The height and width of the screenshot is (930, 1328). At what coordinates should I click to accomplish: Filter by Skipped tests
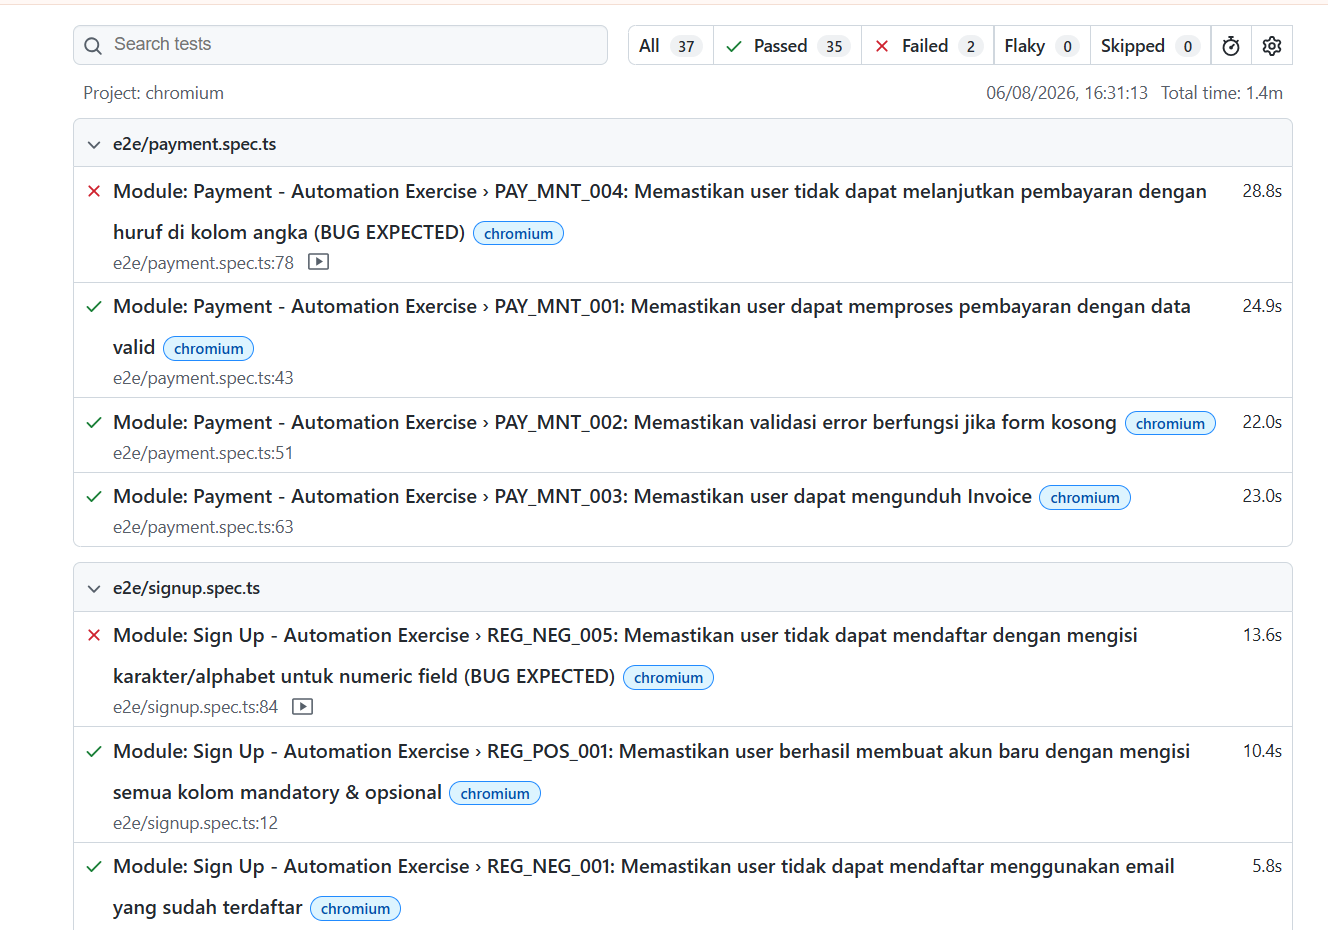click(1150, 46)
